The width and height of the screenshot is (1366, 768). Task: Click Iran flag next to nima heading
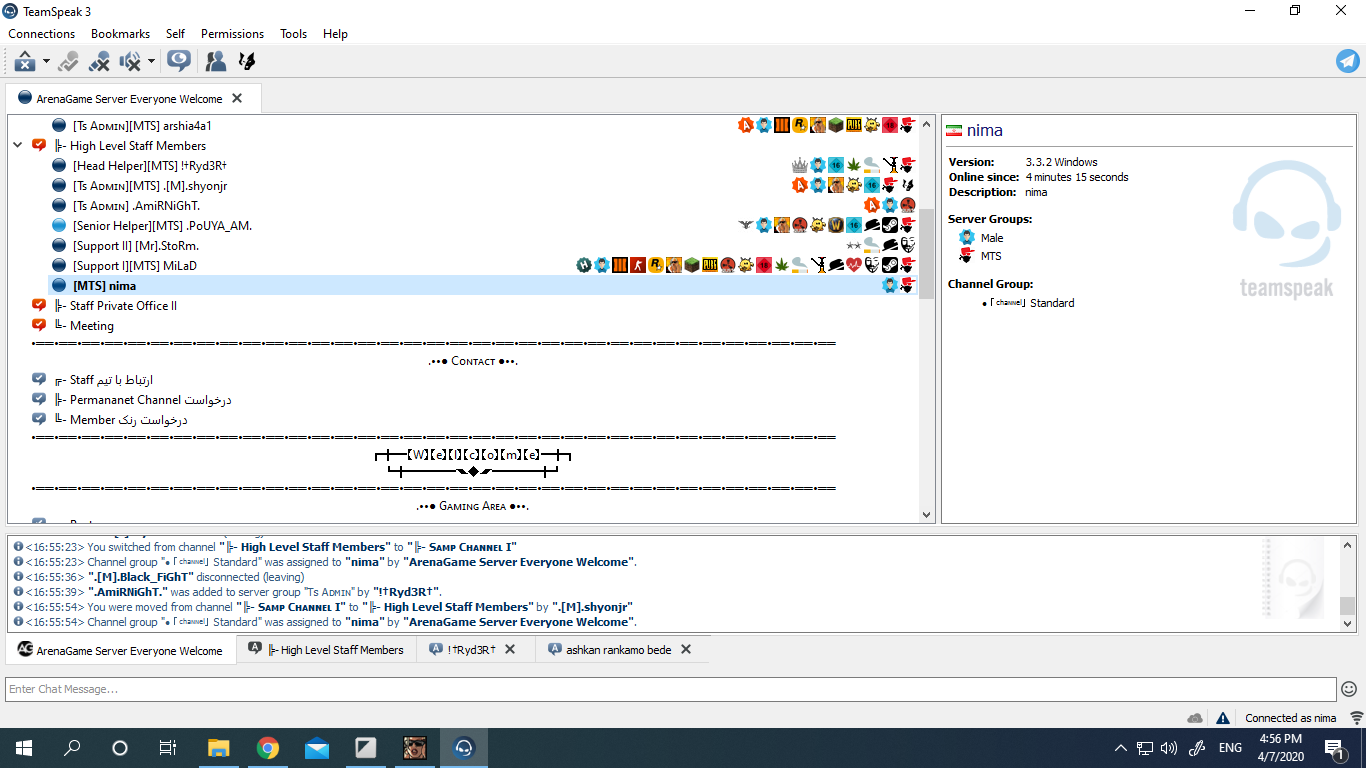[954, 131]
